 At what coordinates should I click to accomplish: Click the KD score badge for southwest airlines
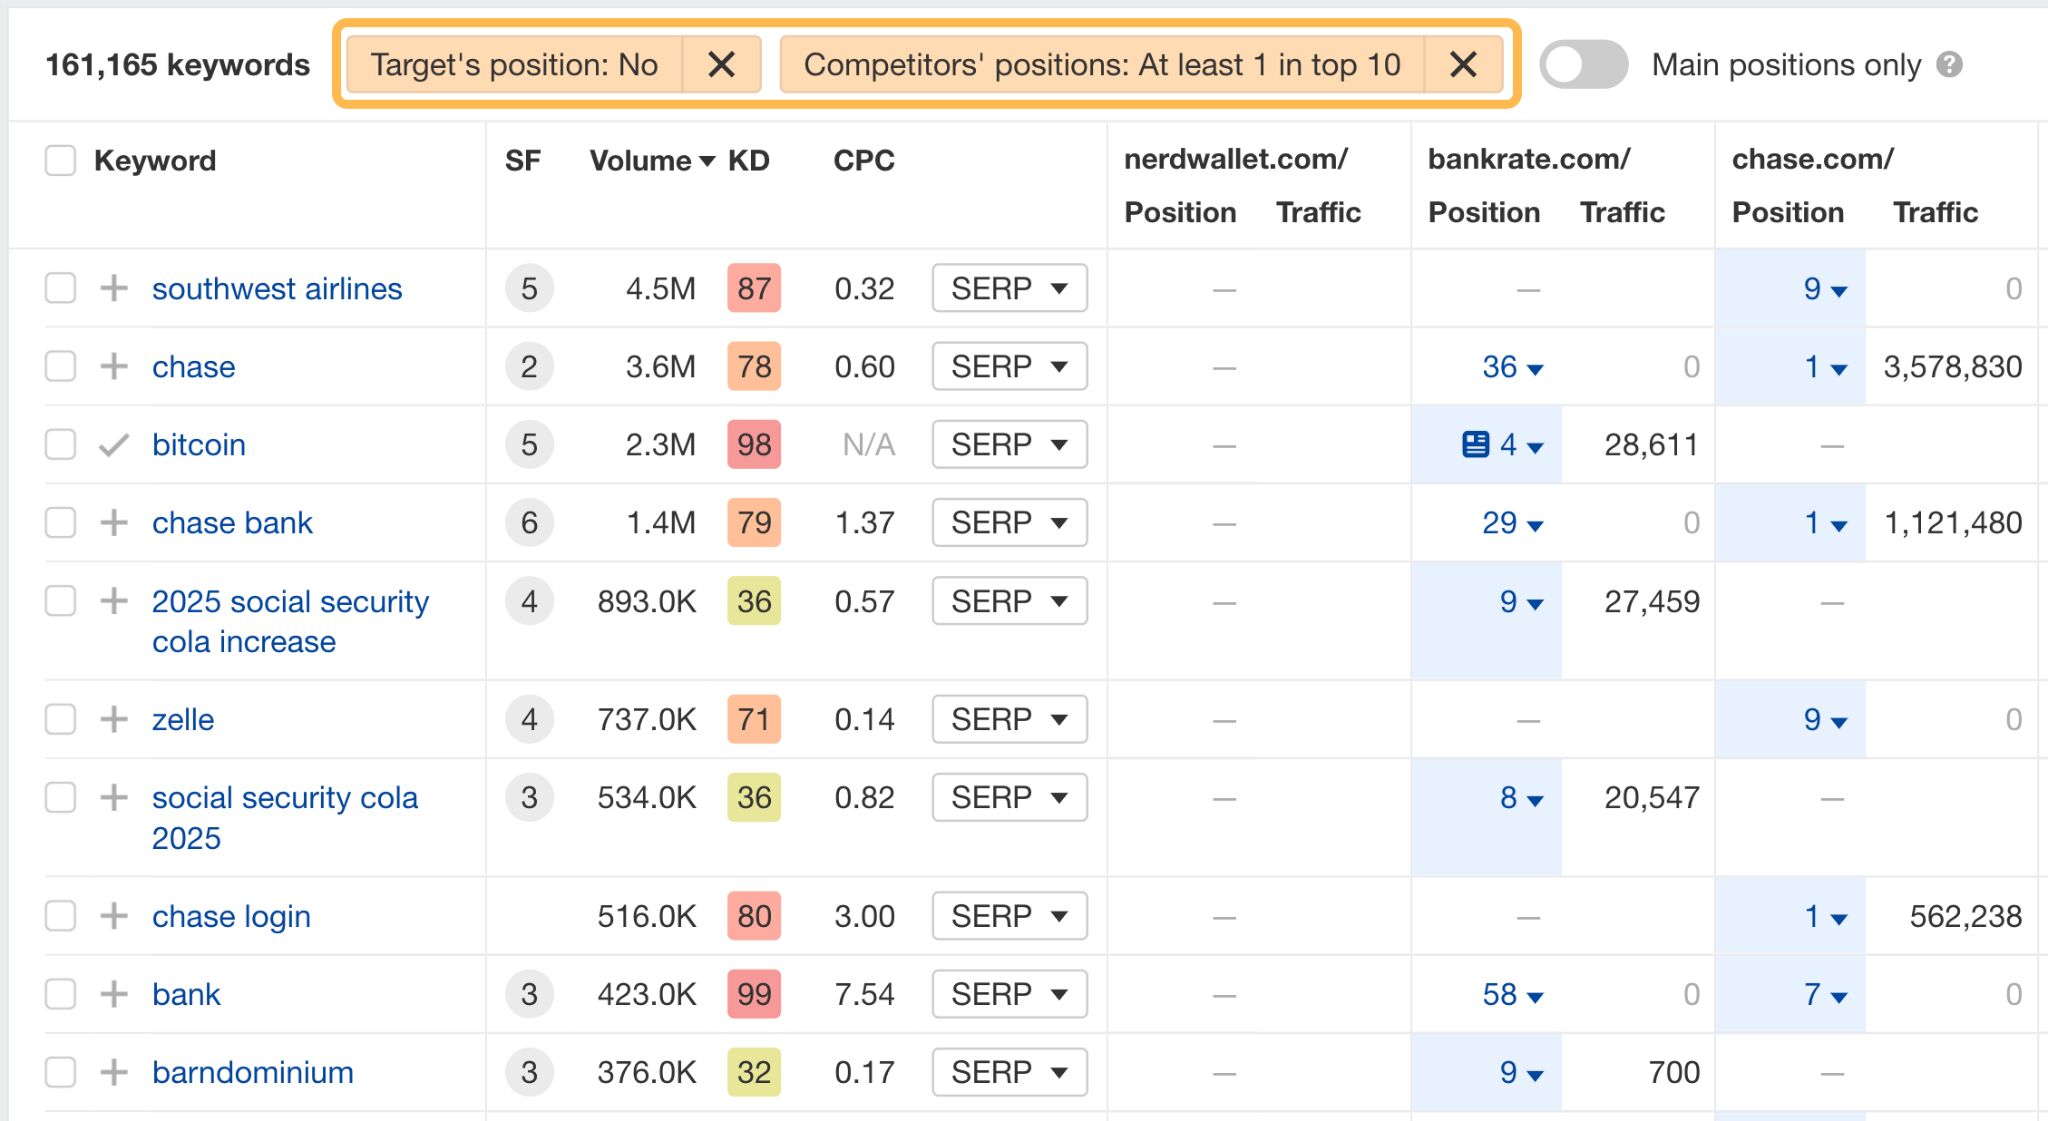point(753,288)
